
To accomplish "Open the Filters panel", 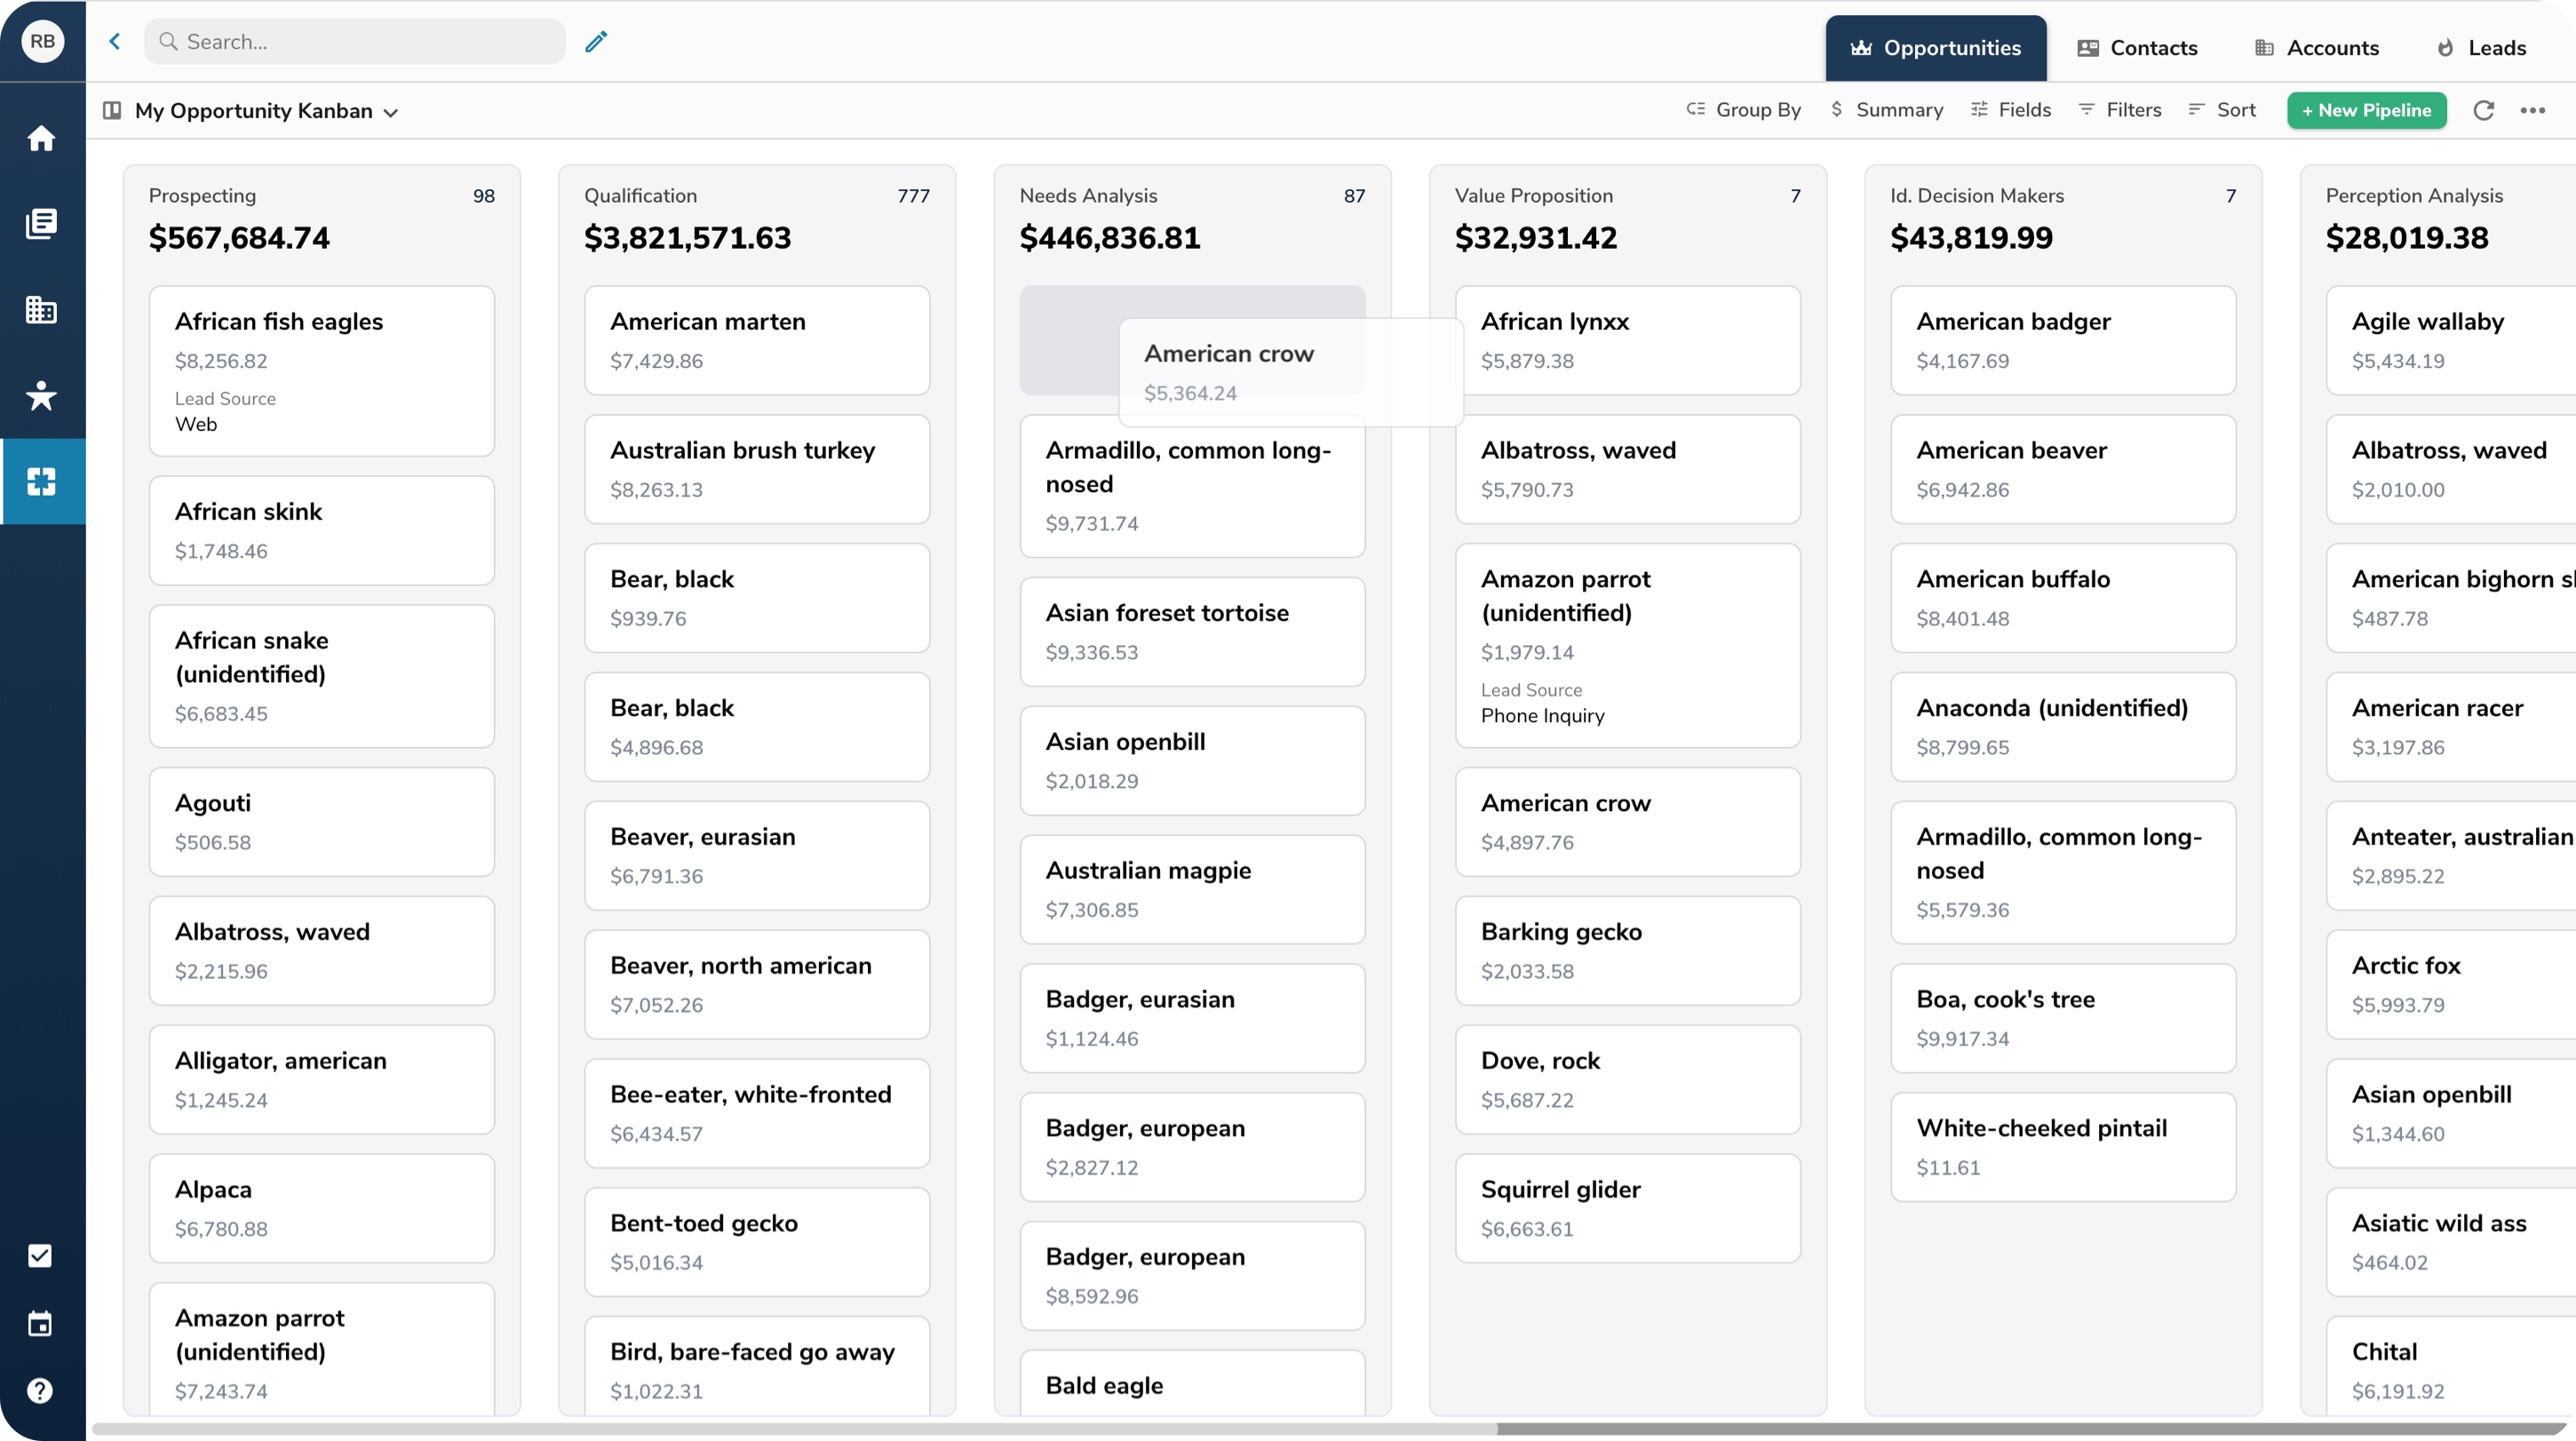I will [x=2120, y=110].
